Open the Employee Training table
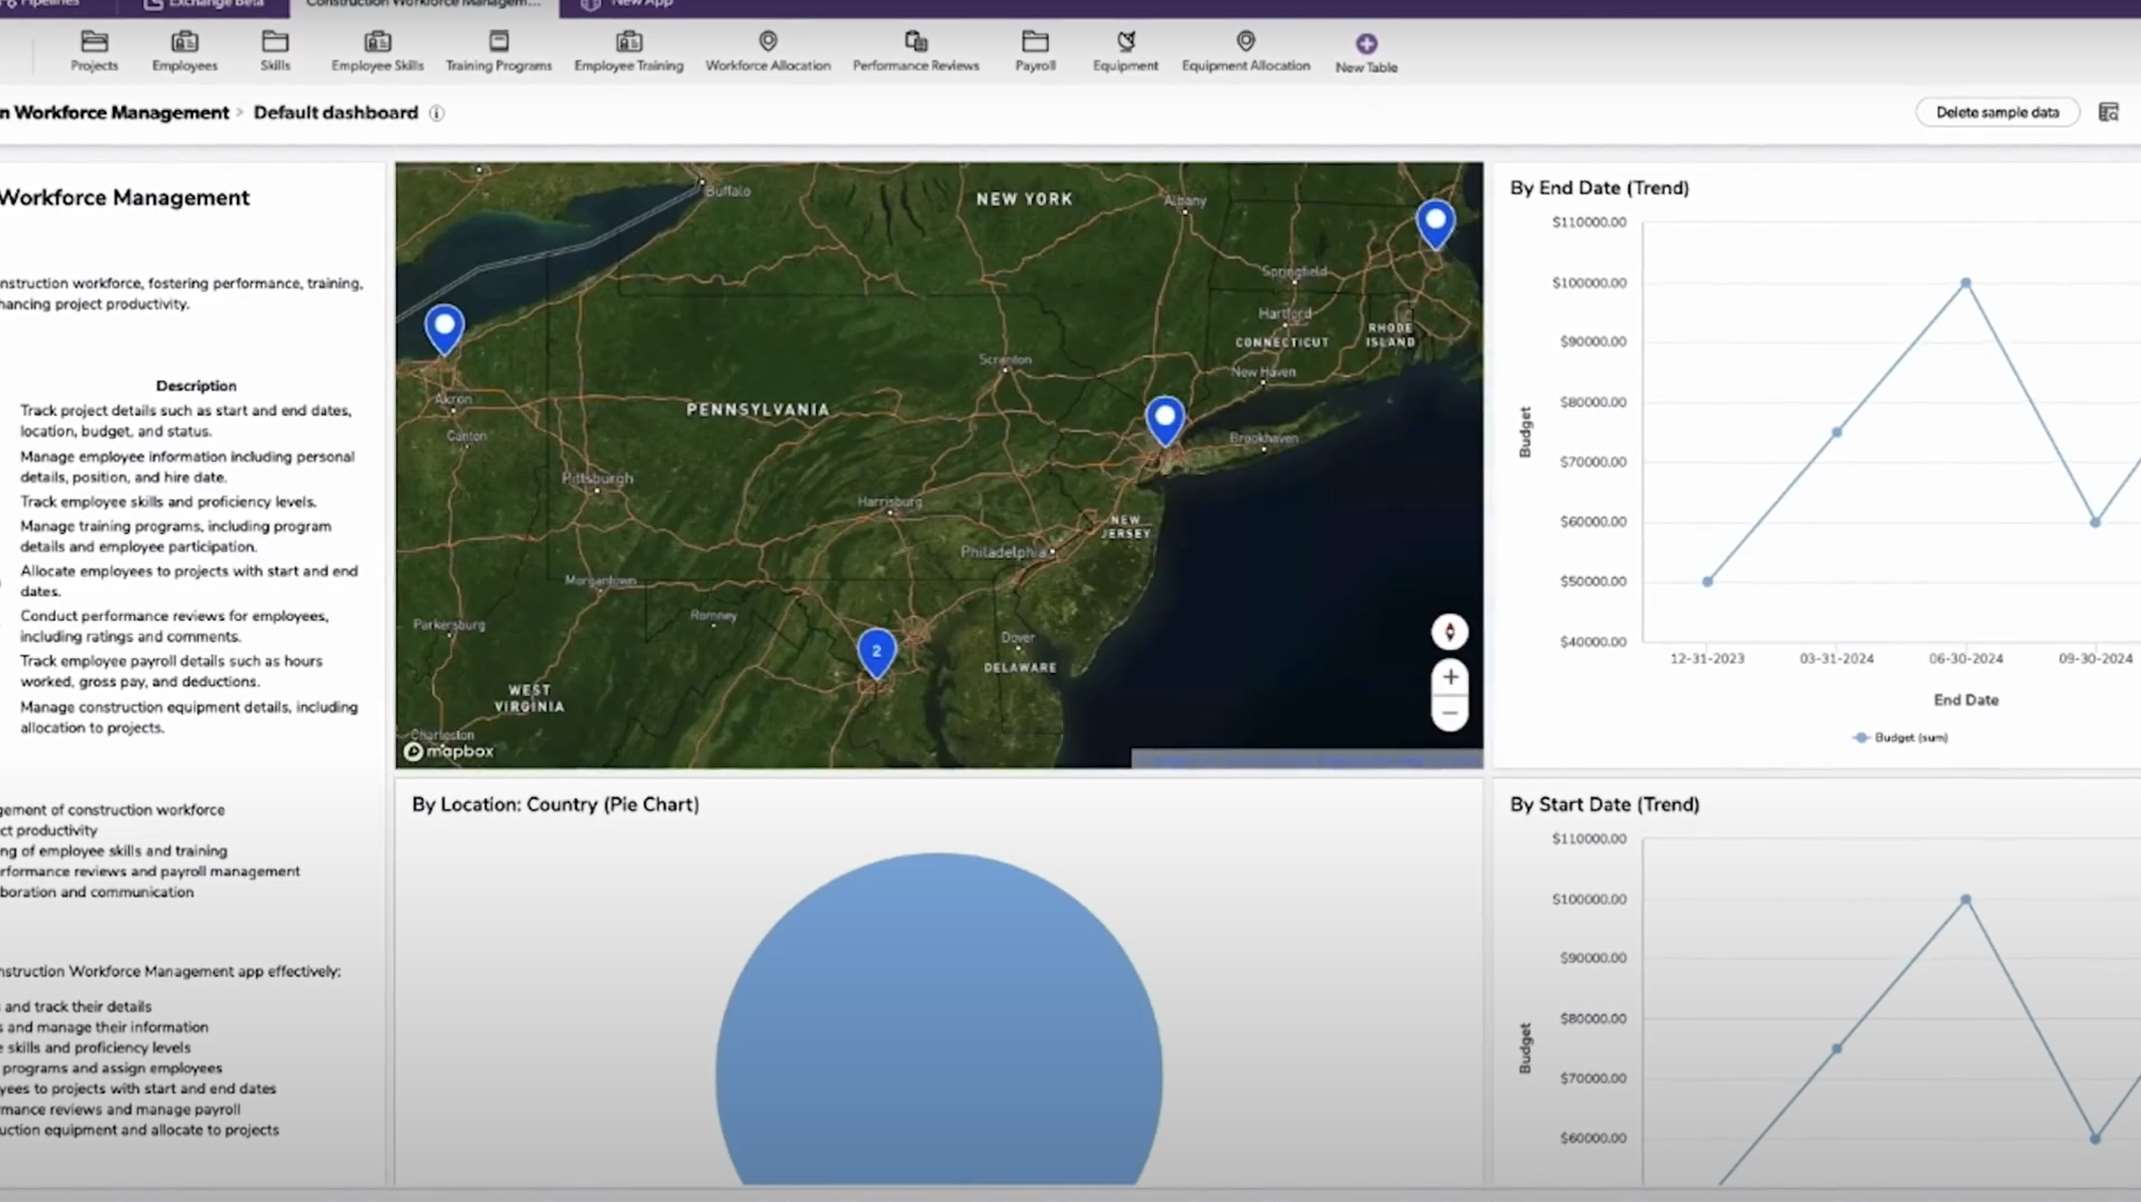Viewport: 2141px width, 1202px height. tap(628, 50)
